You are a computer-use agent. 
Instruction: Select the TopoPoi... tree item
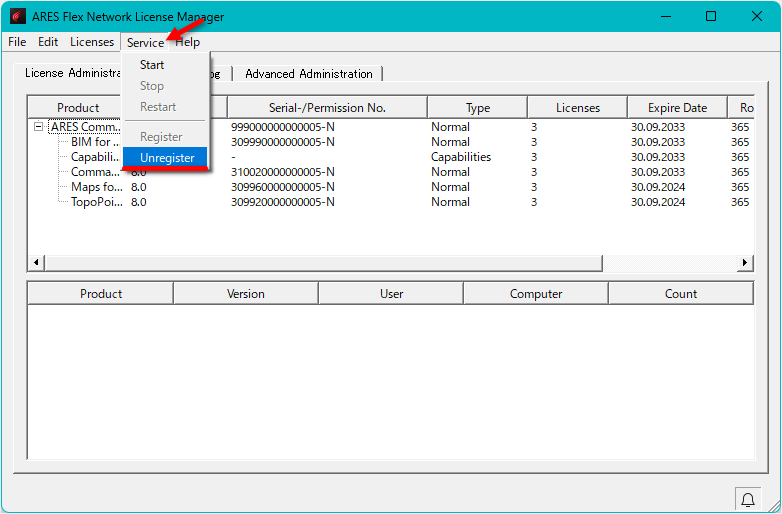(97, 202)
